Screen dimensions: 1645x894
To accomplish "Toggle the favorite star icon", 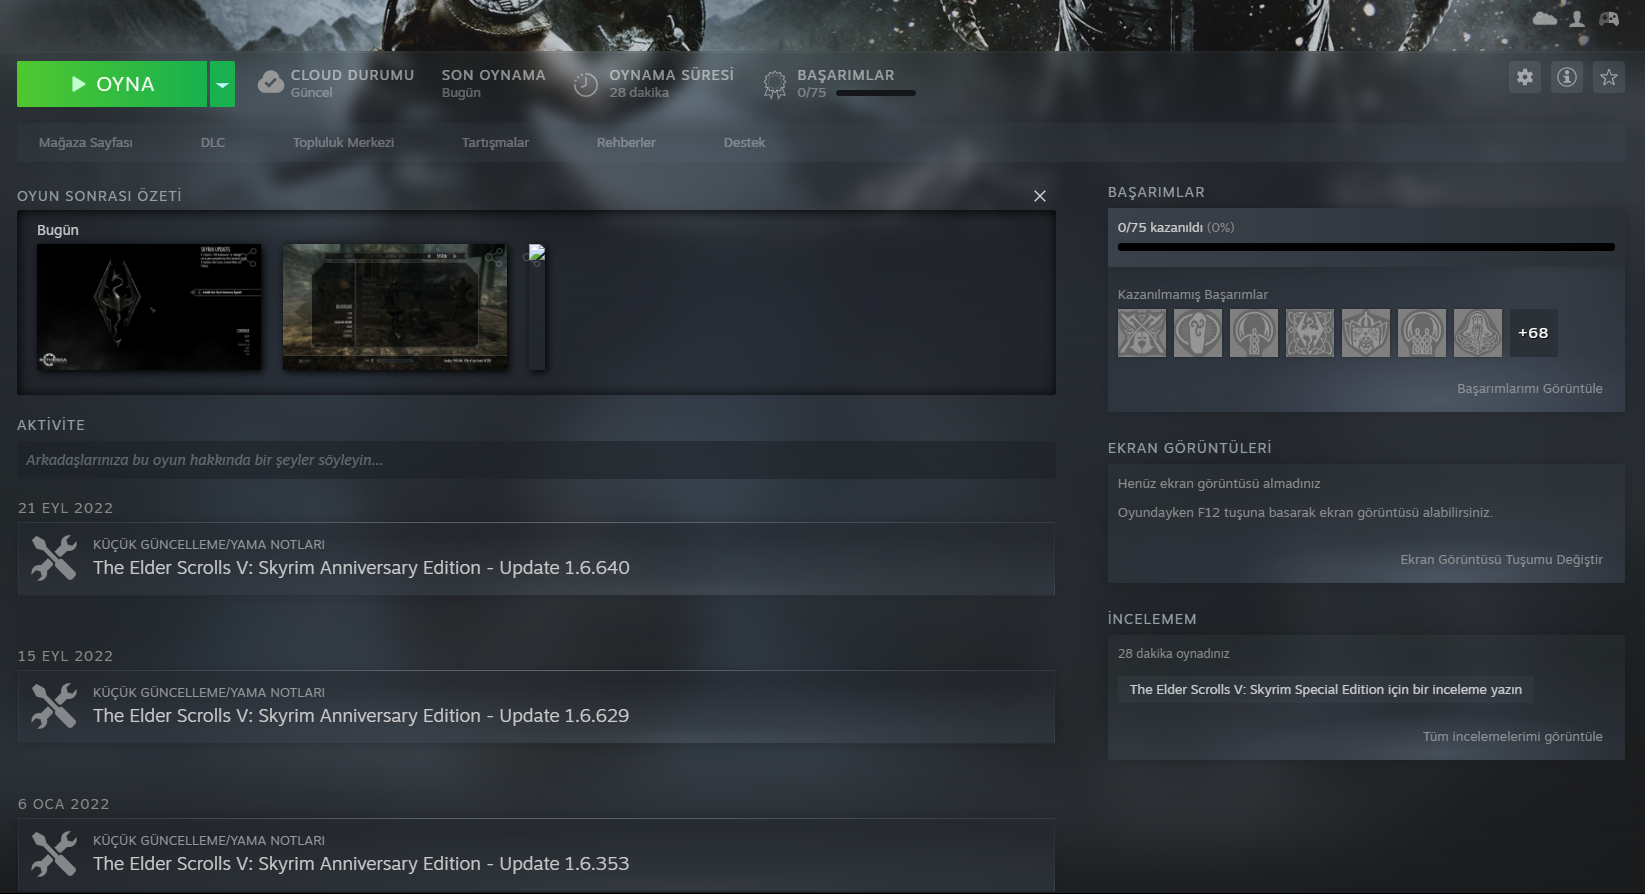I will [x=1609, y=77].
